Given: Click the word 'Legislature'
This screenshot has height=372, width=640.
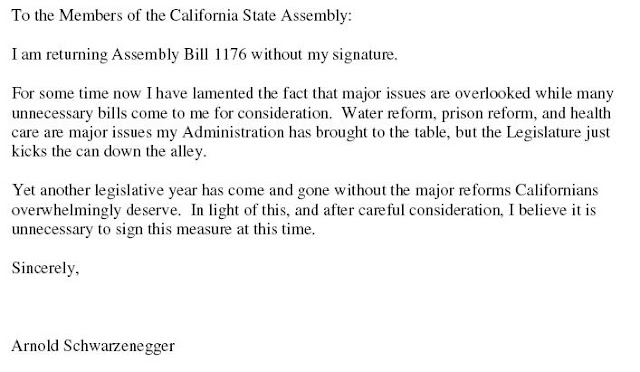Looking at the screenshot, I should click(x=544, y=133).
